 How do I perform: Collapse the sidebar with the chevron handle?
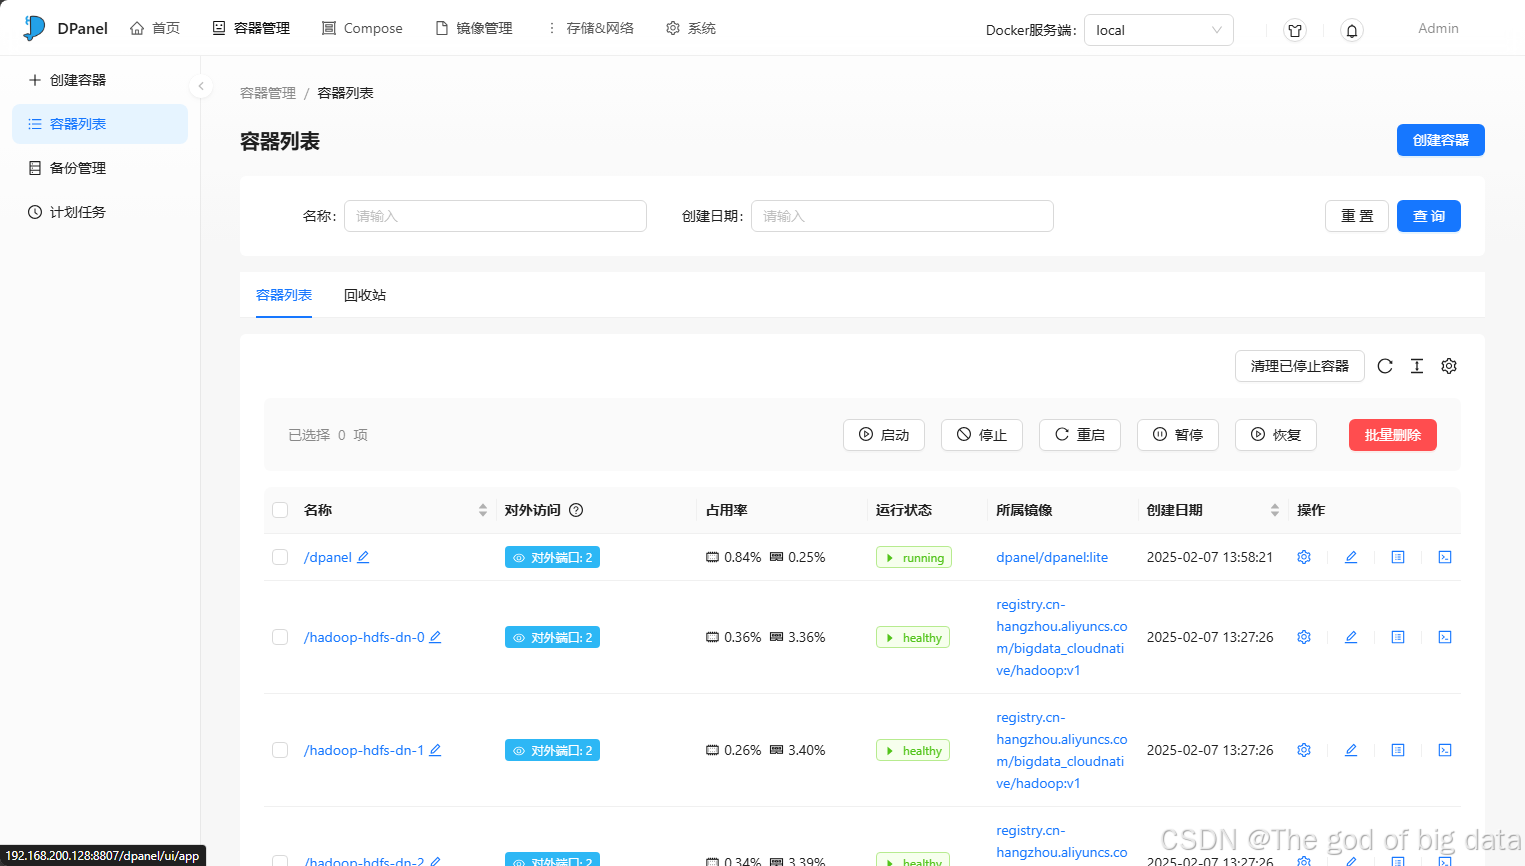coord(201,86)
